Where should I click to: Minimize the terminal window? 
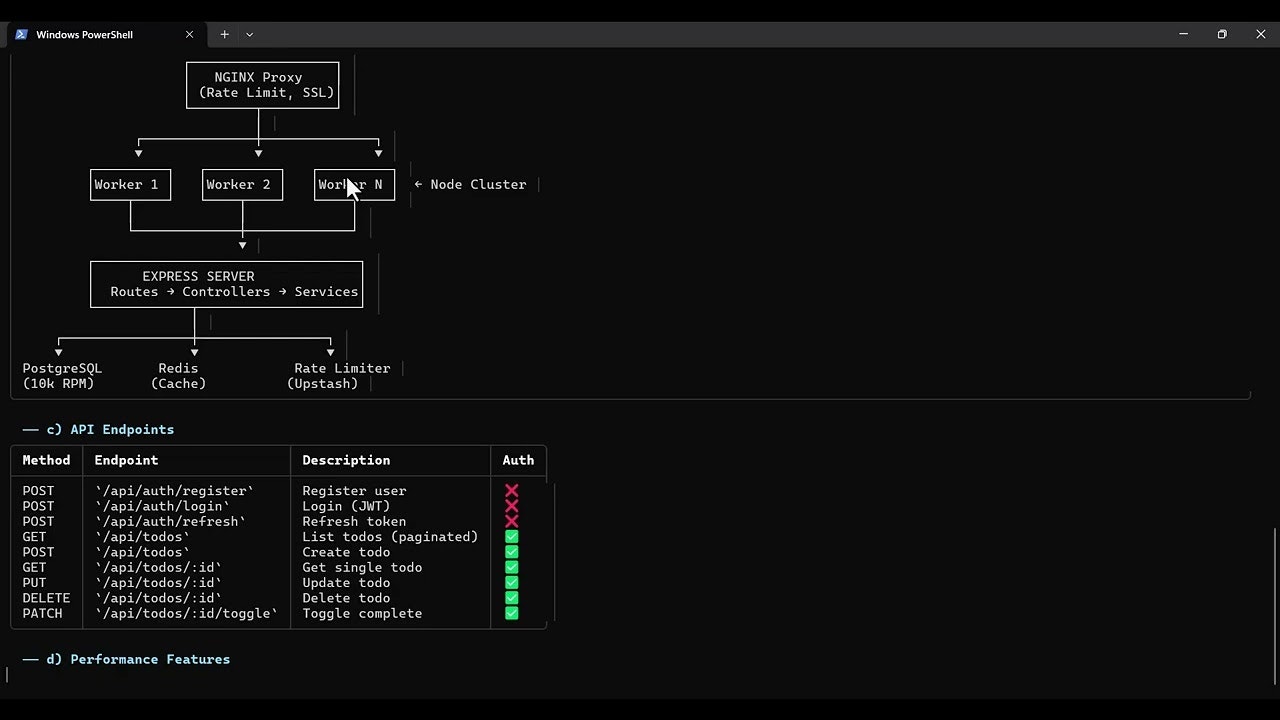point(1184,34)
